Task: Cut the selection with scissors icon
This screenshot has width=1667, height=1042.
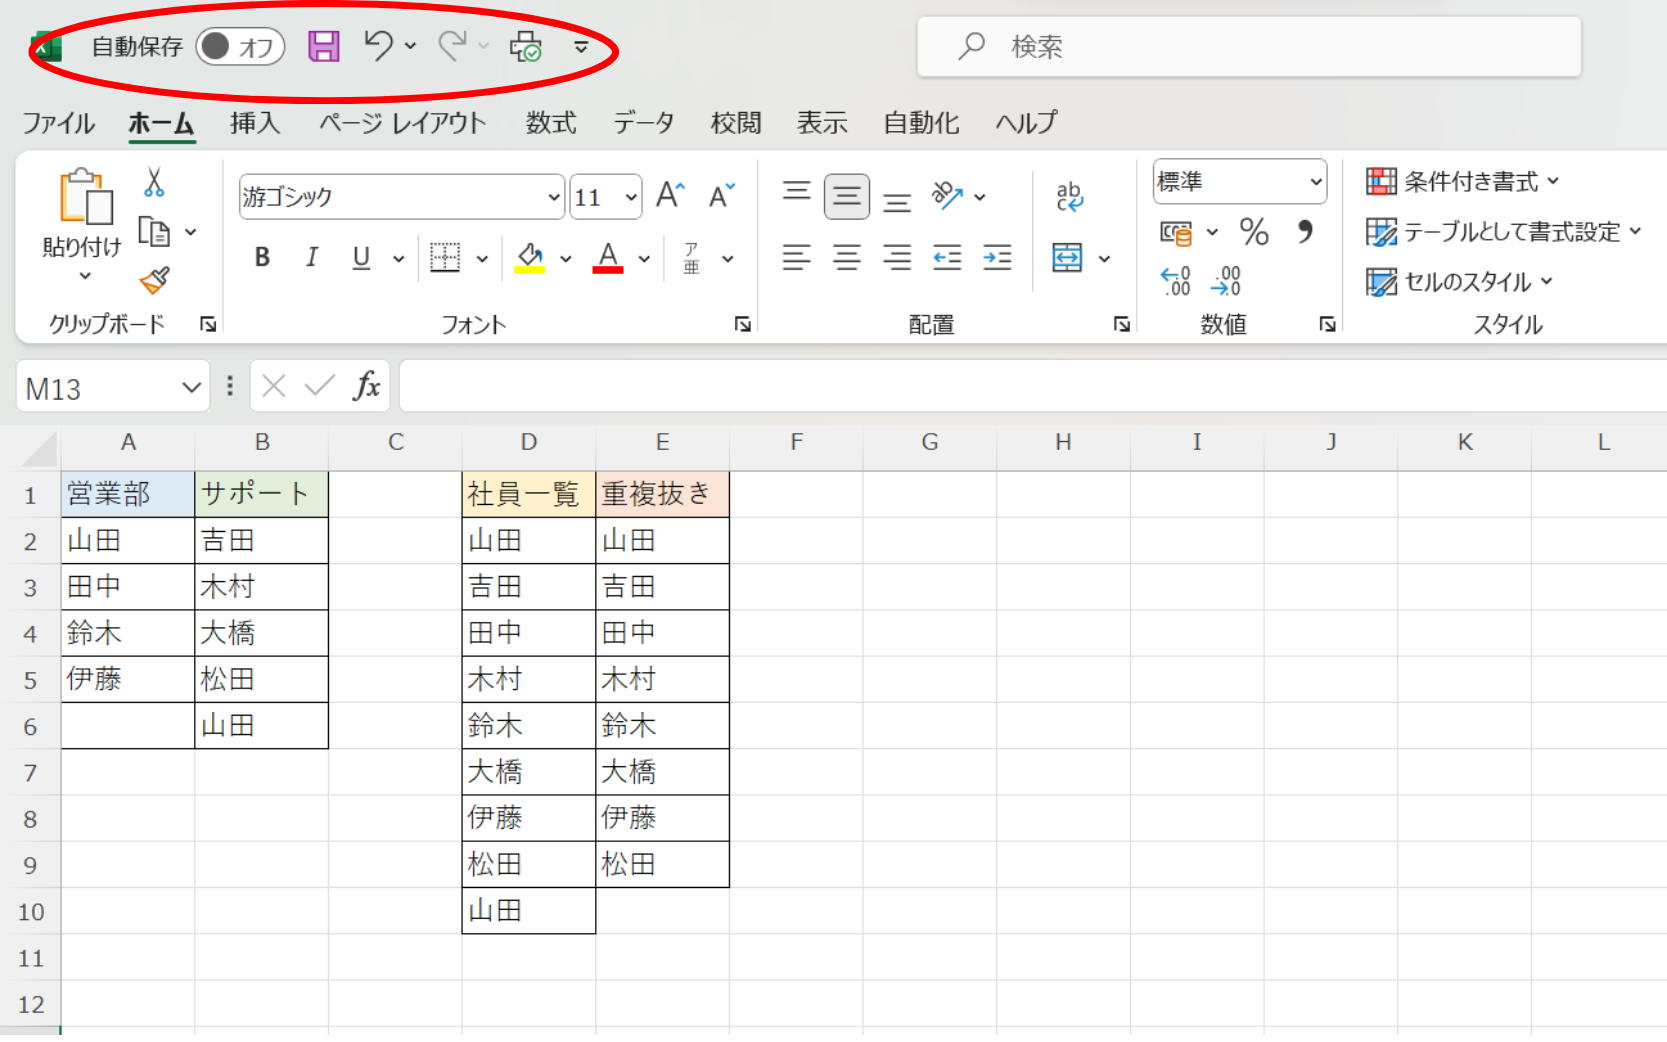Action: tap(154, 182)
